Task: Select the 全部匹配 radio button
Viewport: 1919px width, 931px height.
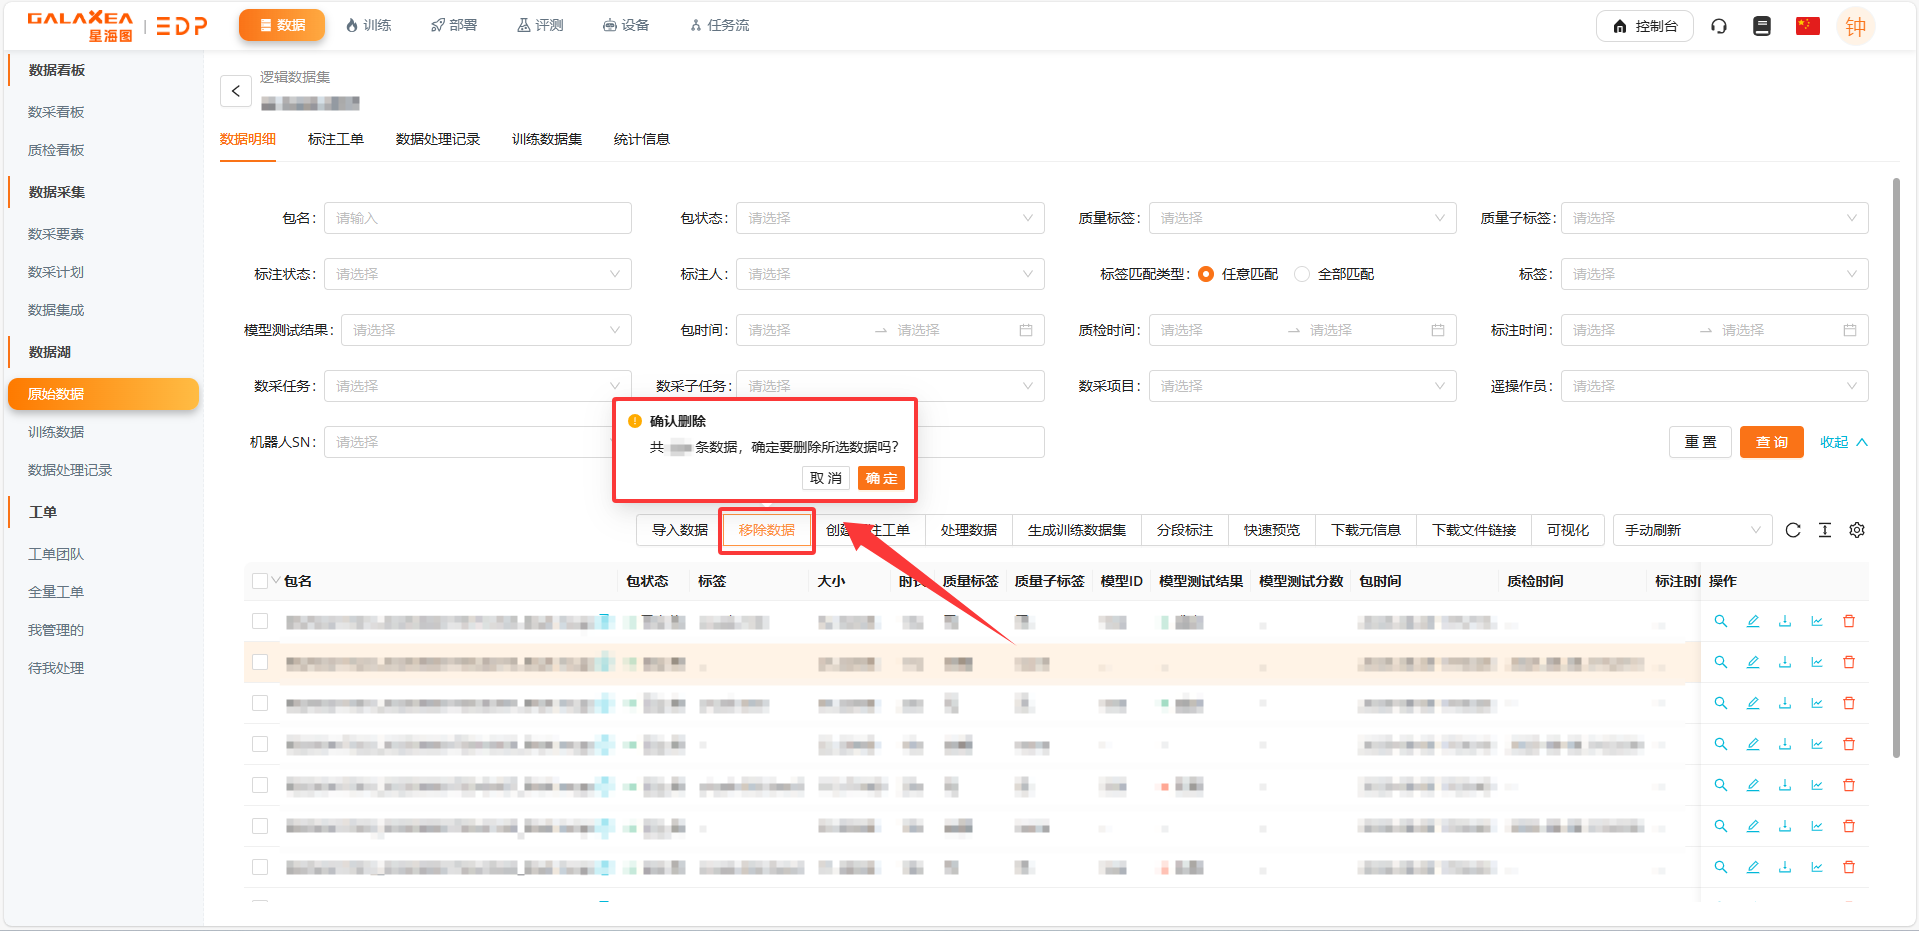Action: [x=1302, y=274]
